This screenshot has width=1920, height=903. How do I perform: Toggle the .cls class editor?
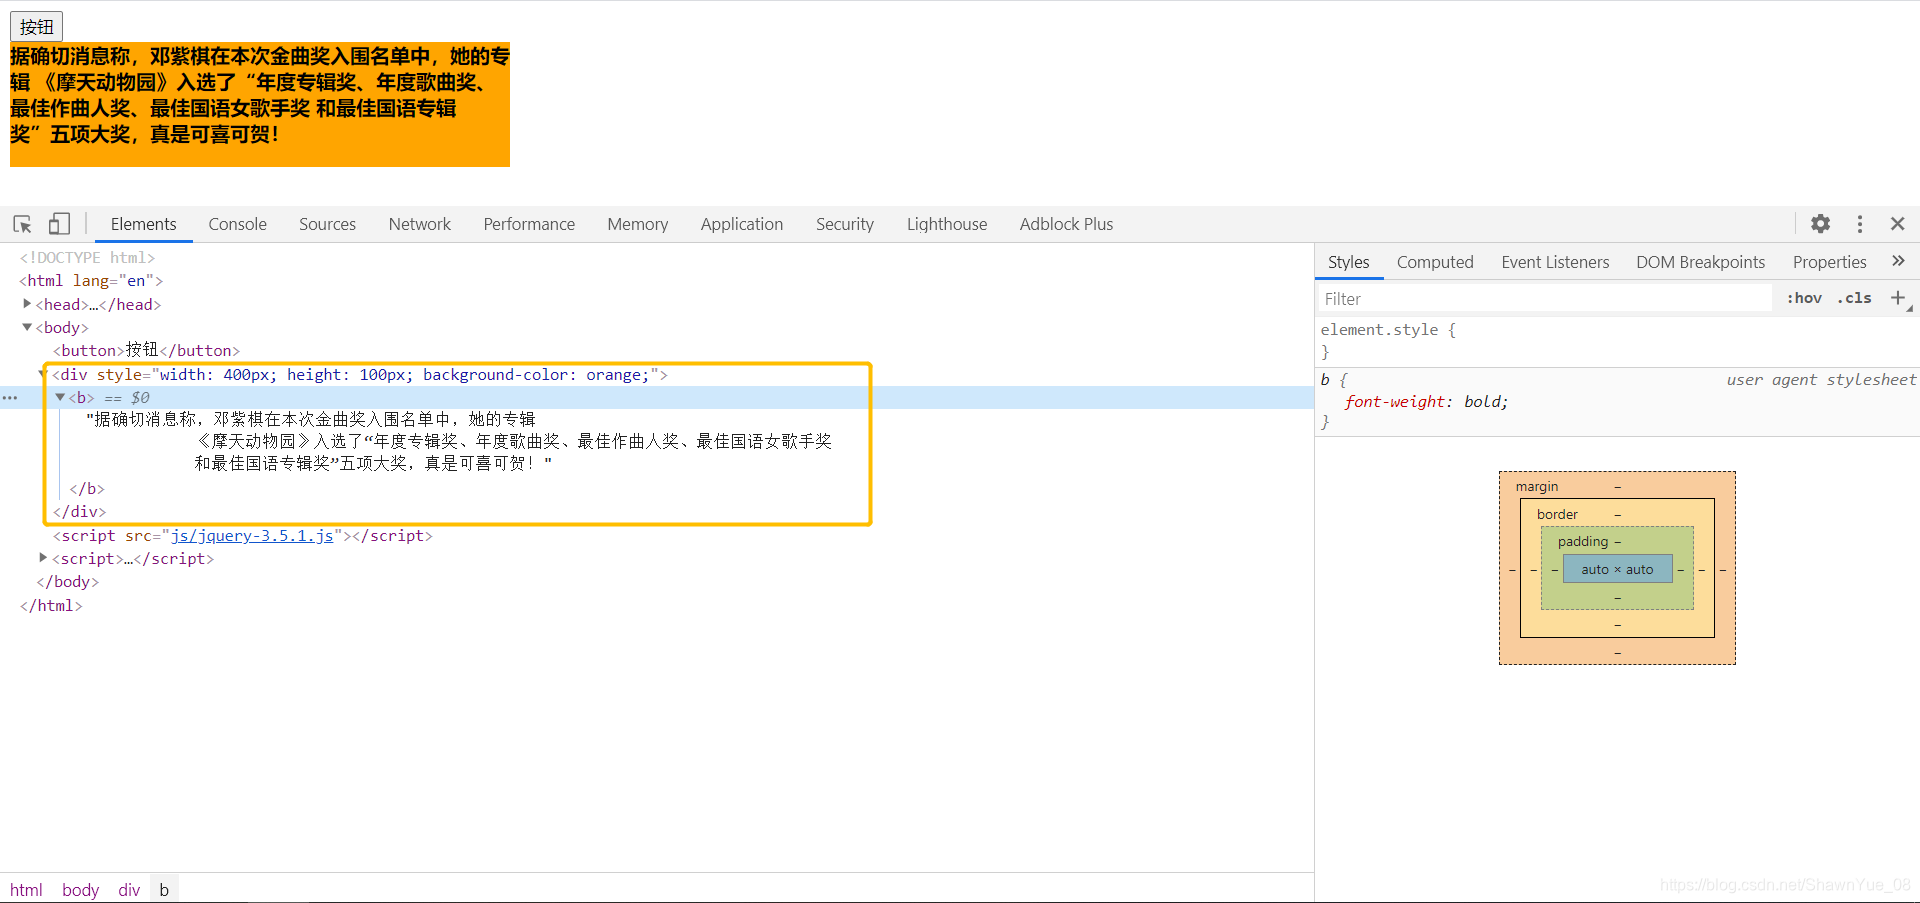click(1855, 298)
